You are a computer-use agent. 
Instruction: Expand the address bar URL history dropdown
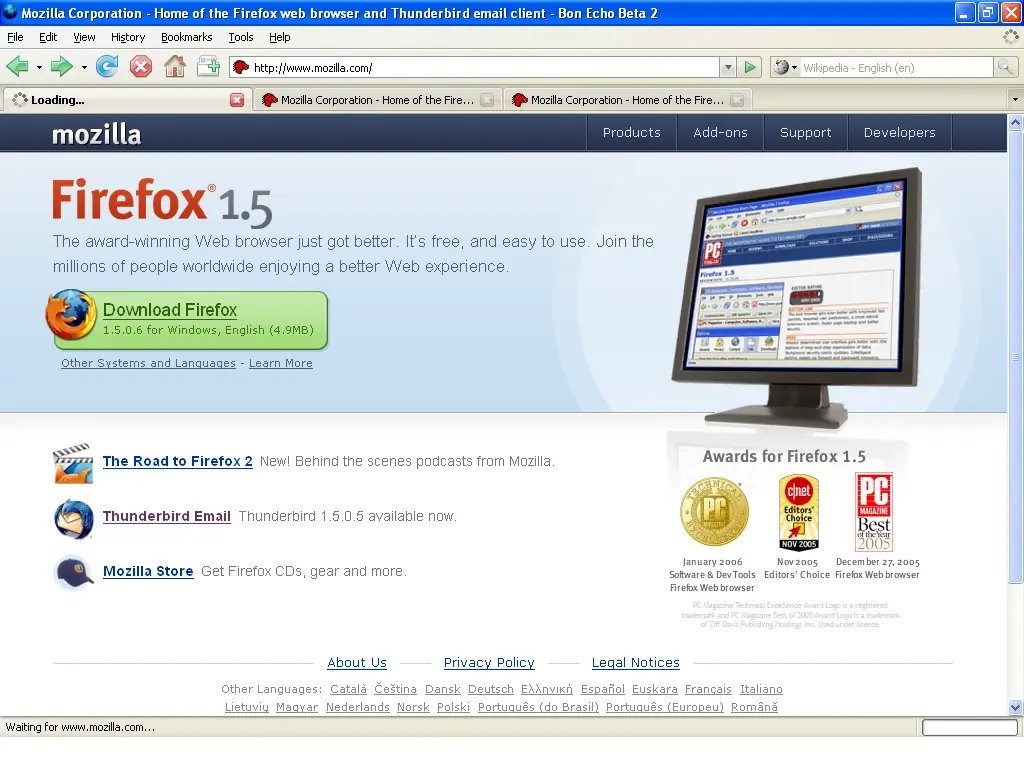(x=728, y=67)
